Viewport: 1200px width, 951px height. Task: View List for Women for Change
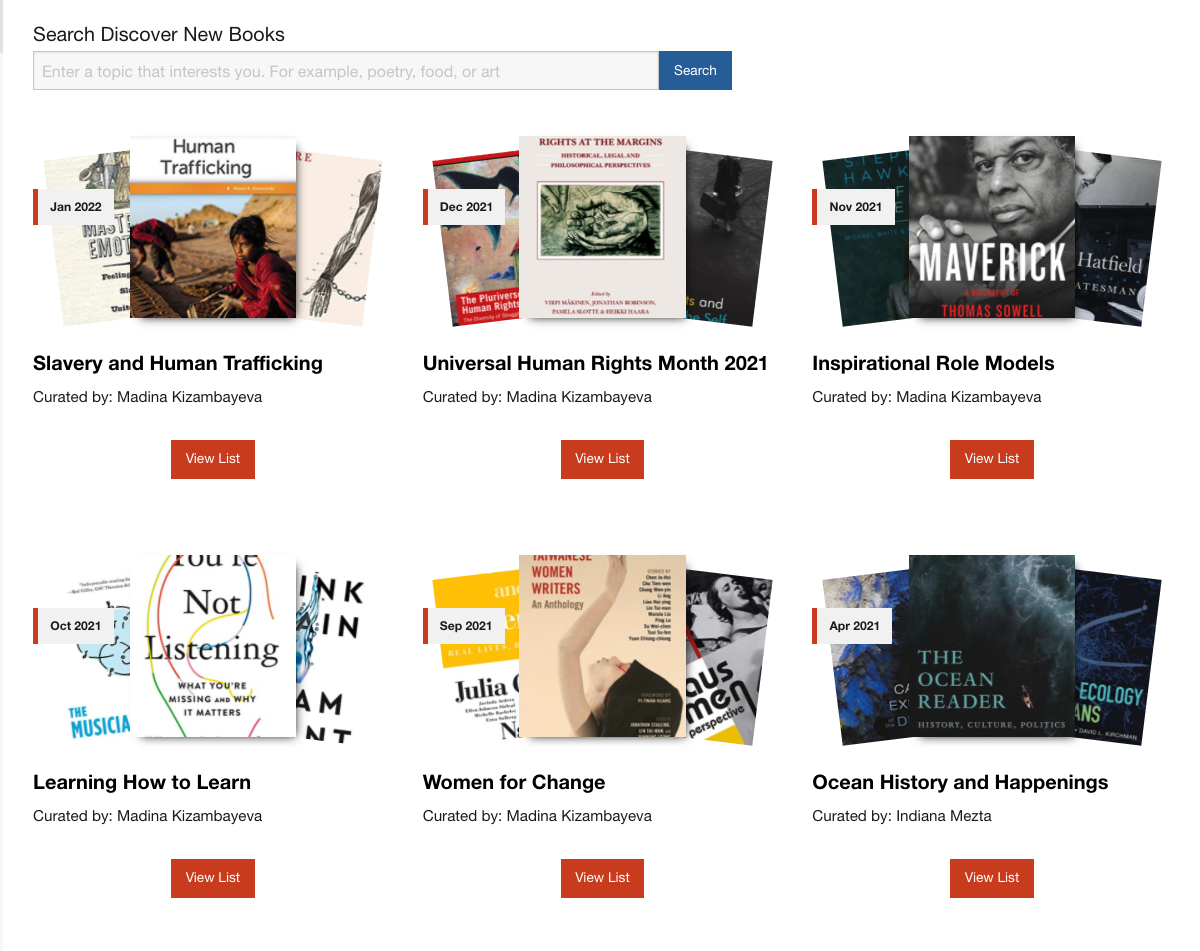(602, 878)
